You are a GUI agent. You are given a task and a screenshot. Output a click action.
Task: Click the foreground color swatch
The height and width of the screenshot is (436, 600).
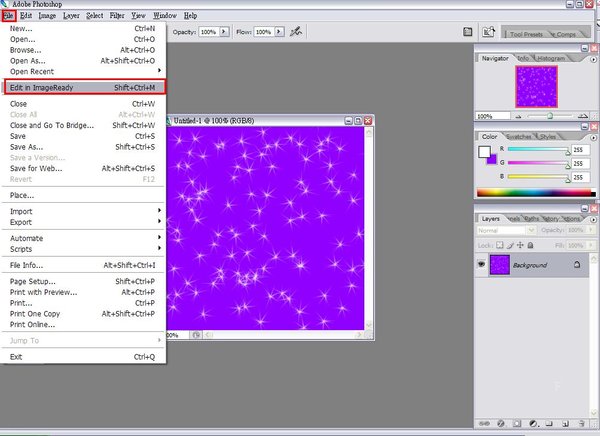[484, 152]
